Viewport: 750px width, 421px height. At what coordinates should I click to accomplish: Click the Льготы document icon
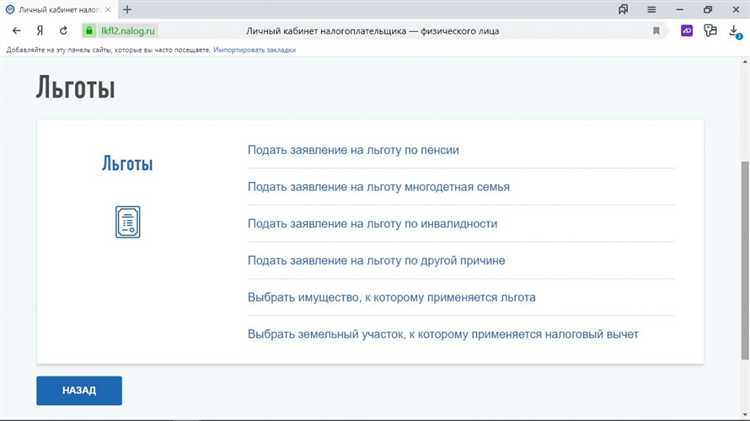pos(128,222)
